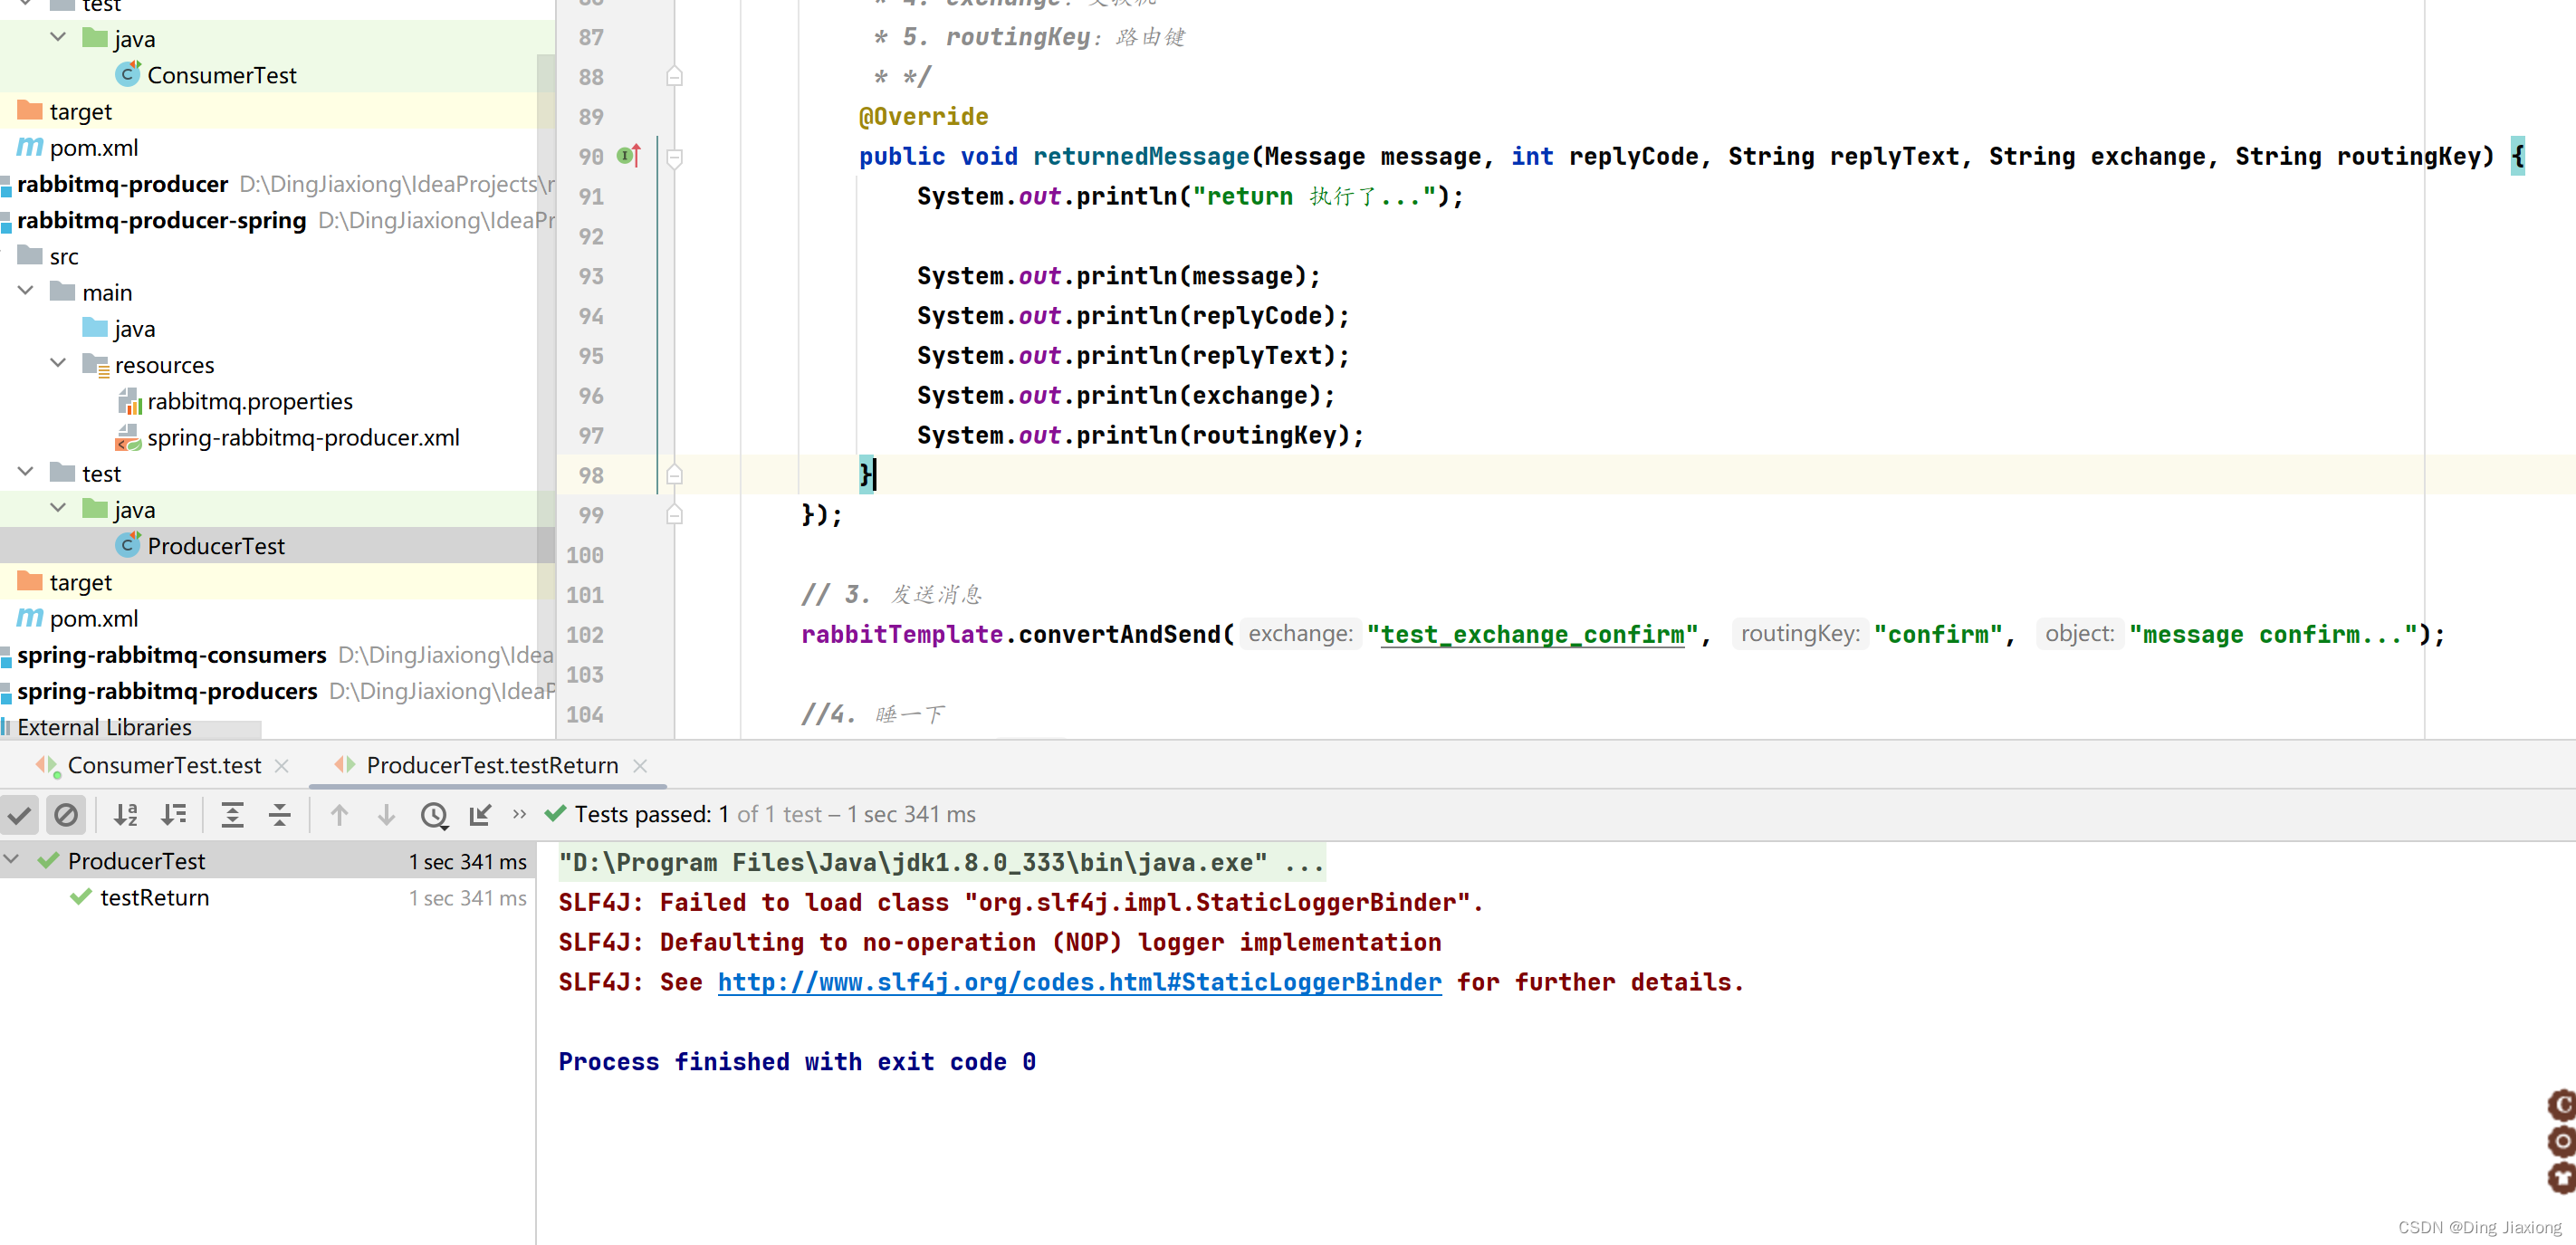
Task: Select rabbitmq-producer module
Action: click(x=122, y=184)
